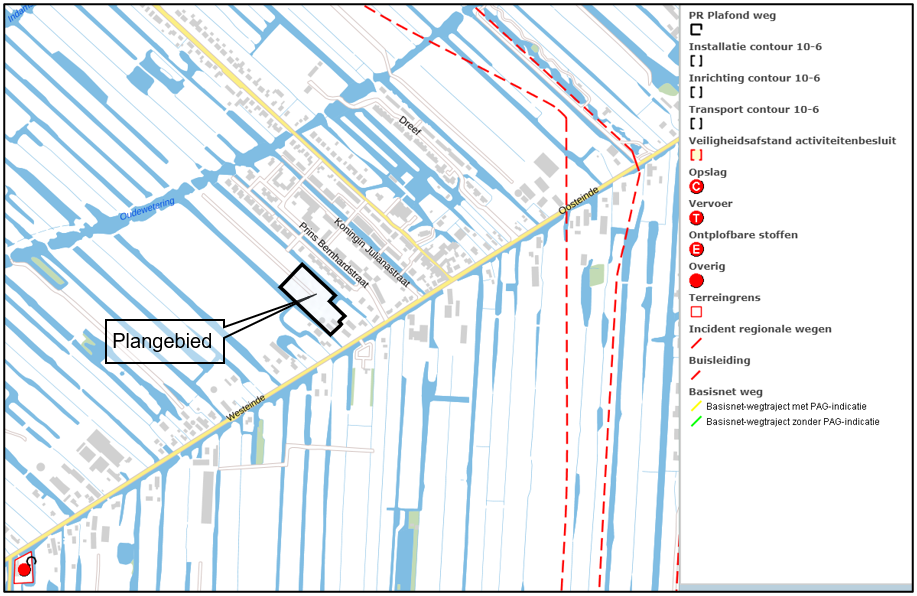Click Basisnet-wegtraject zonder PAG-indicatie text
This screenshot has height=596, width=917.
(792, 422)
